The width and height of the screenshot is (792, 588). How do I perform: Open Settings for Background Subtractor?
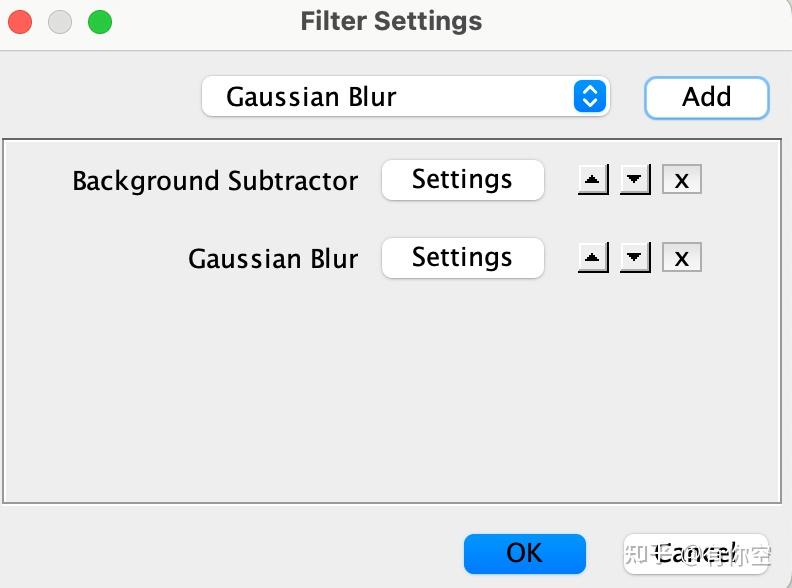pyautogui.click(x=462, y=180)
